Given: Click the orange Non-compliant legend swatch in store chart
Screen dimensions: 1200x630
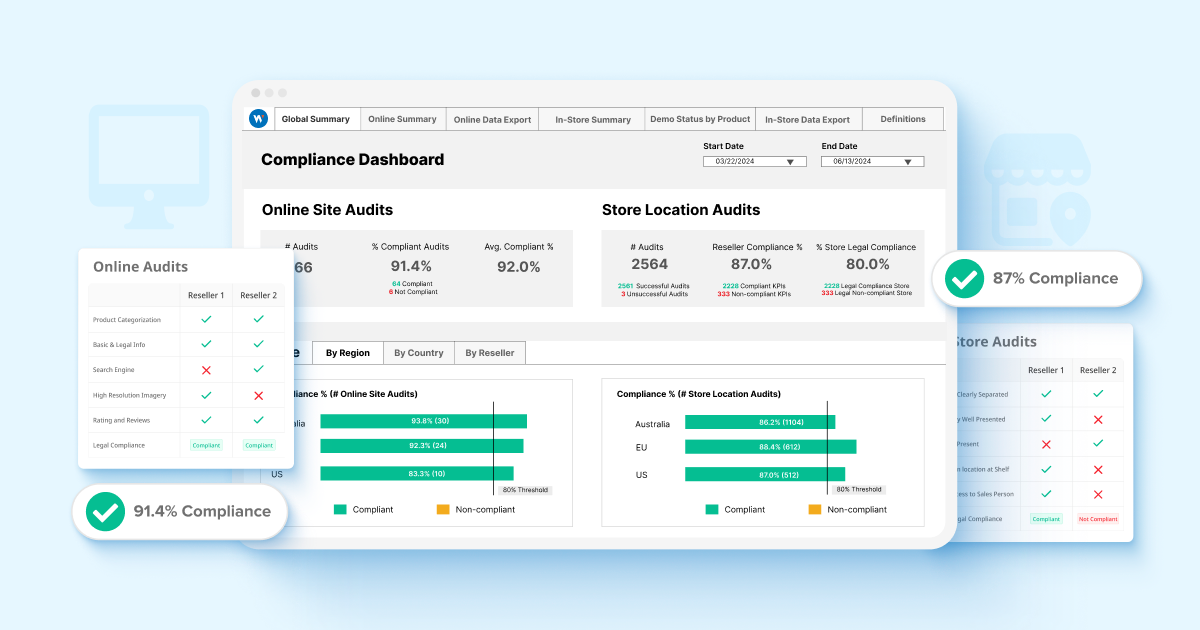Looking at the screenshot, I should click(814, 509).
